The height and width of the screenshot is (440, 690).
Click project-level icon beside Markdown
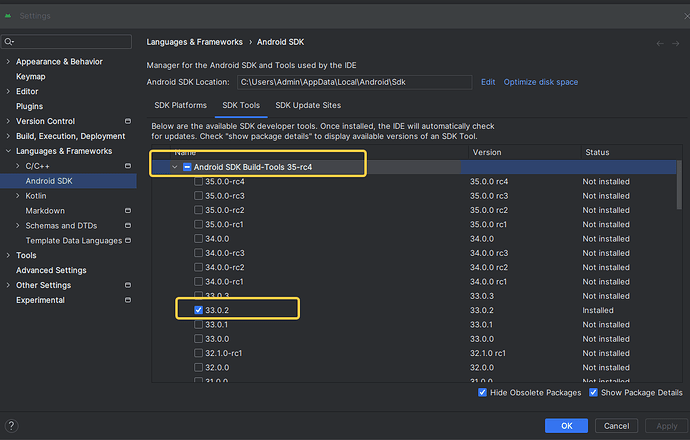click(128, 211)
